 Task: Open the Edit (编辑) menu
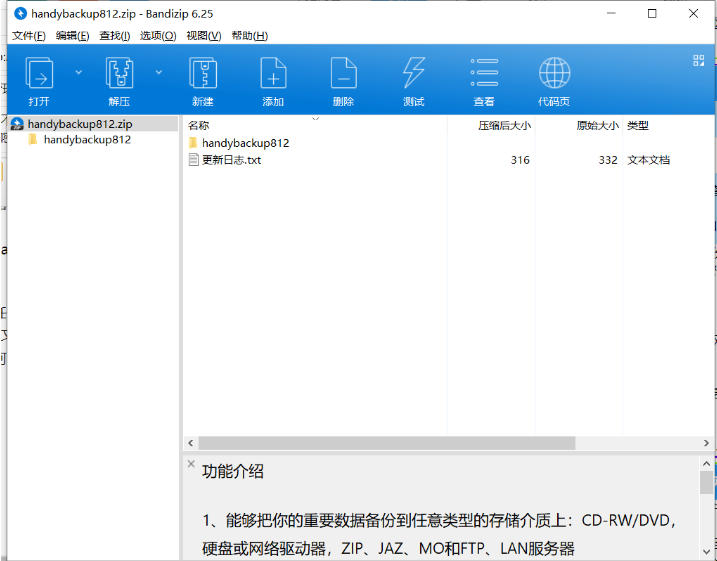(x=72, y=36)
